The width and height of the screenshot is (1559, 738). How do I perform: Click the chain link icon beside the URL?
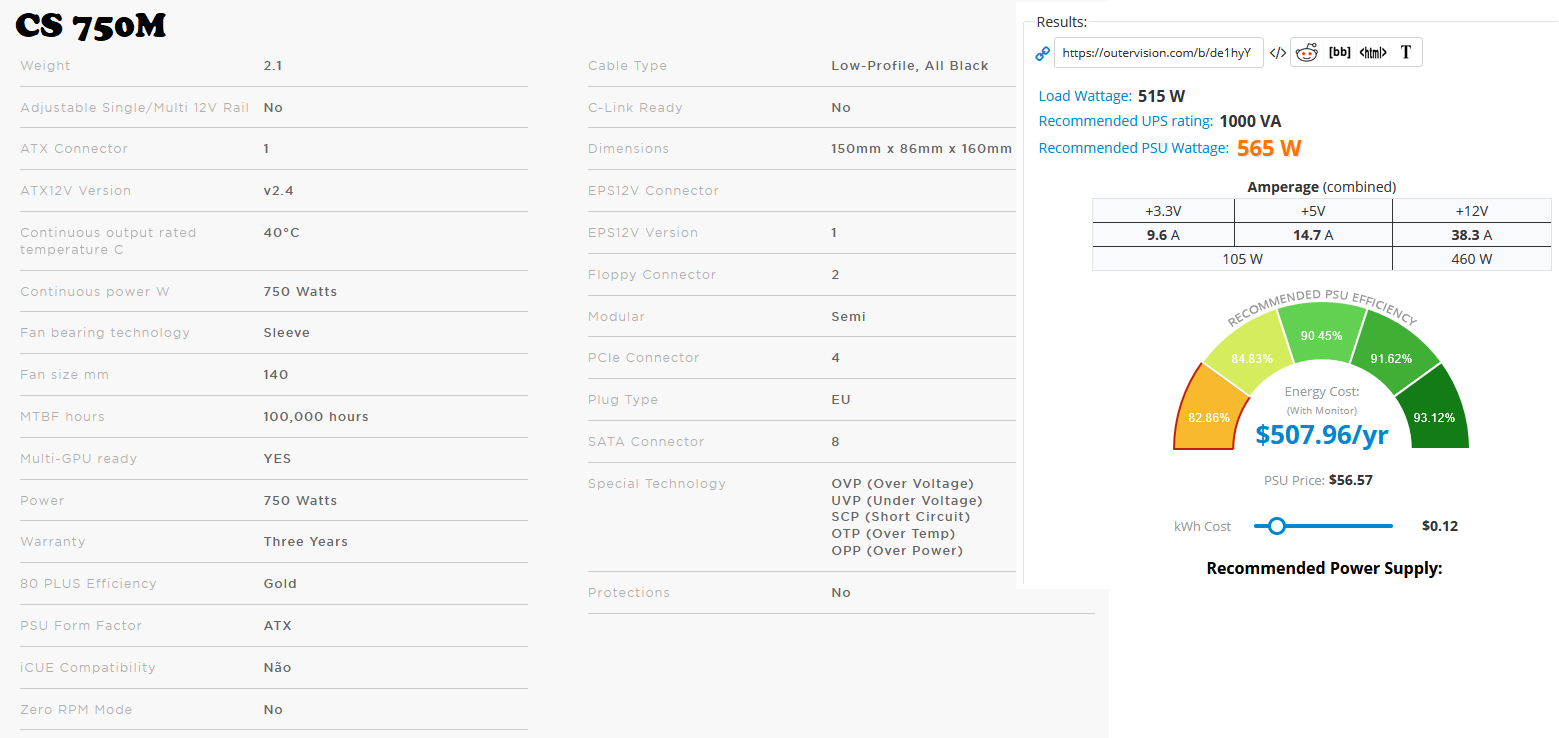tap(1043, 54)
